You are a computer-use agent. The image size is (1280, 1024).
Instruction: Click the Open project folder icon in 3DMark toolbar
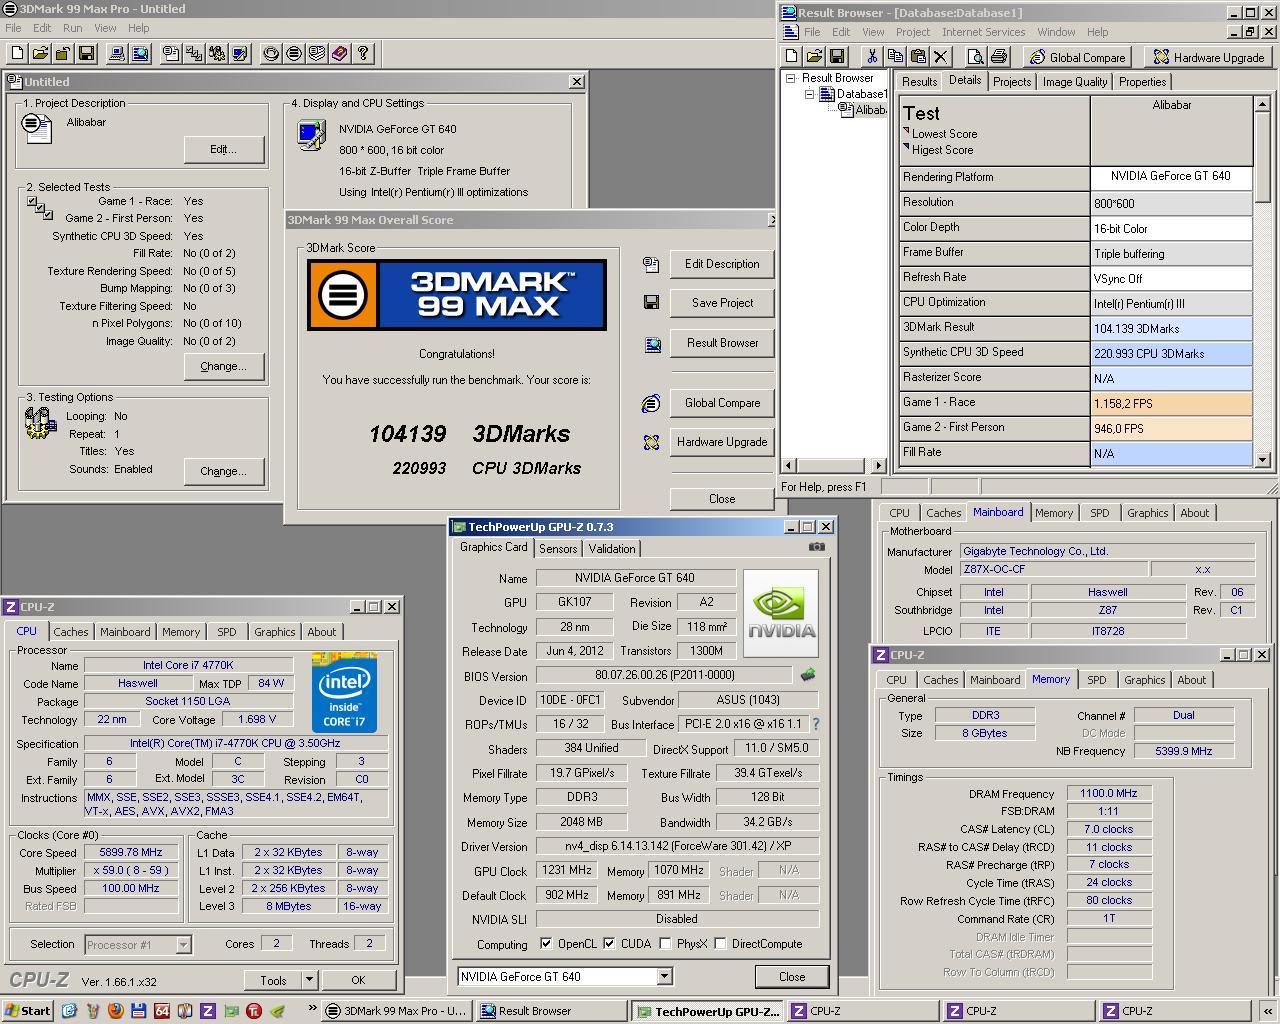point(40,54)
